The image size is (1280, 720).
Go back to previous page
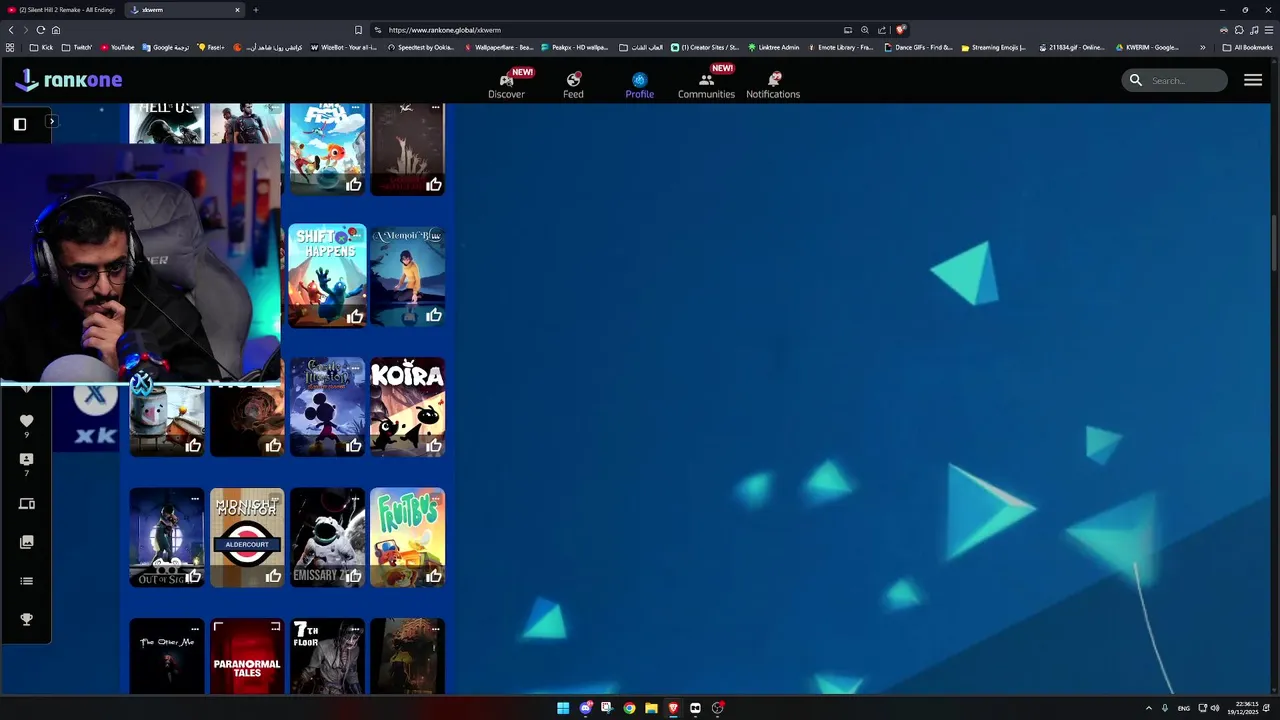pyautogui.click(x=11, y=30)
